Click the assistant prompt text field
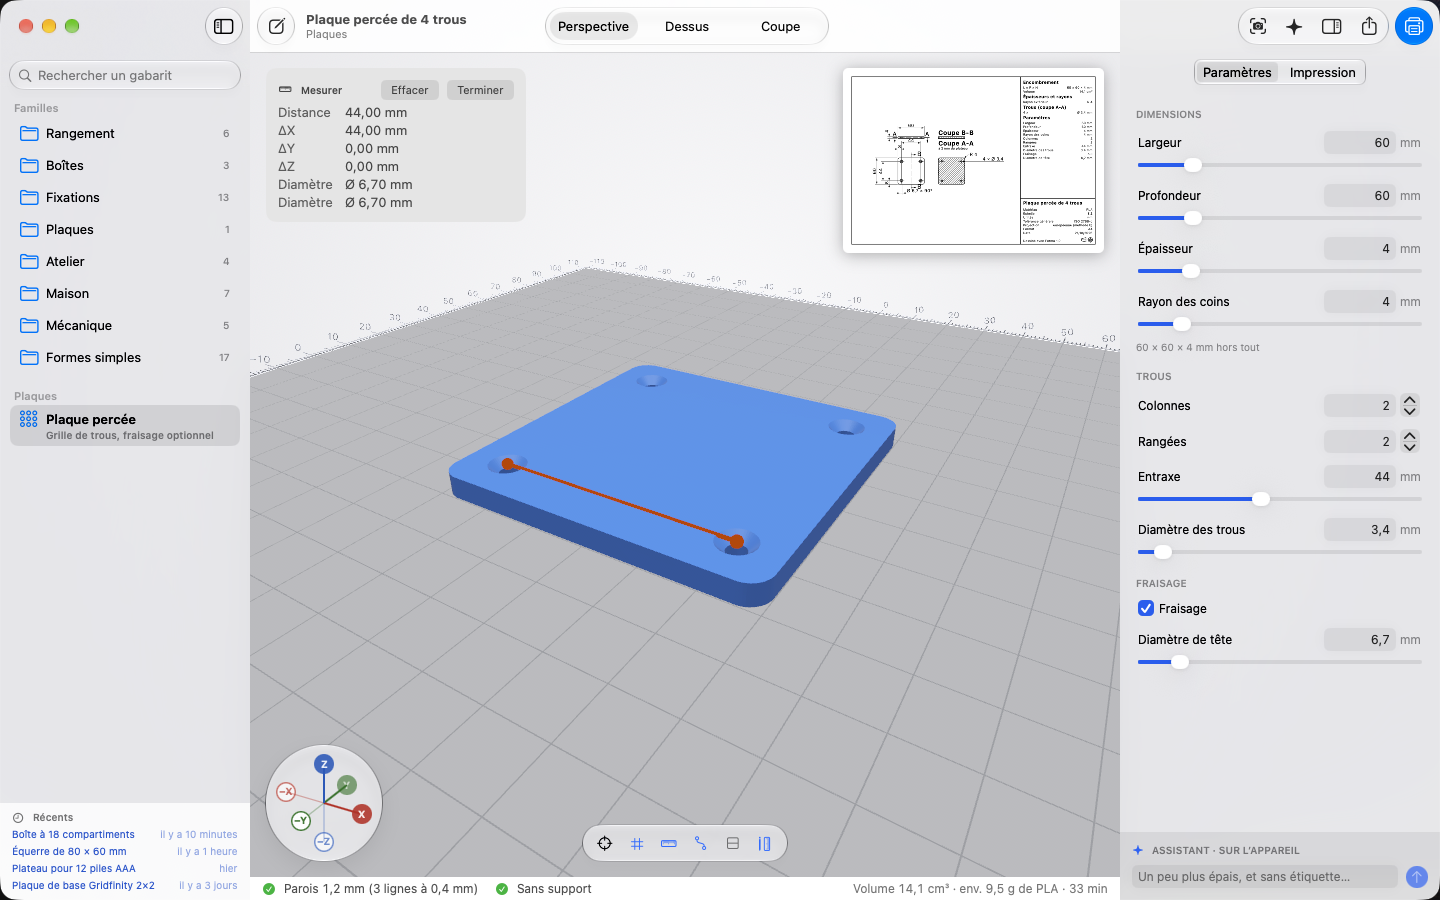The height and width of the screenshot is (900, 1440). (1266, 877)
